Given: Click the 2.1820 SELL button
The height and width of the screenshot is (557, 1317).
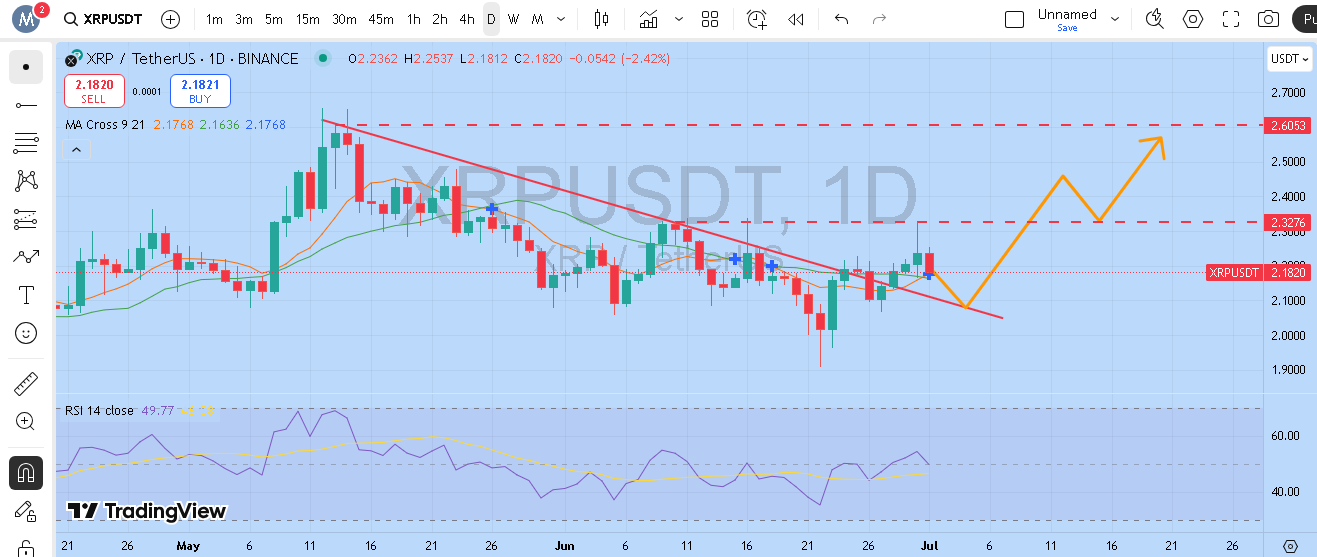Looking at the screenshot, I should (94, 91).
